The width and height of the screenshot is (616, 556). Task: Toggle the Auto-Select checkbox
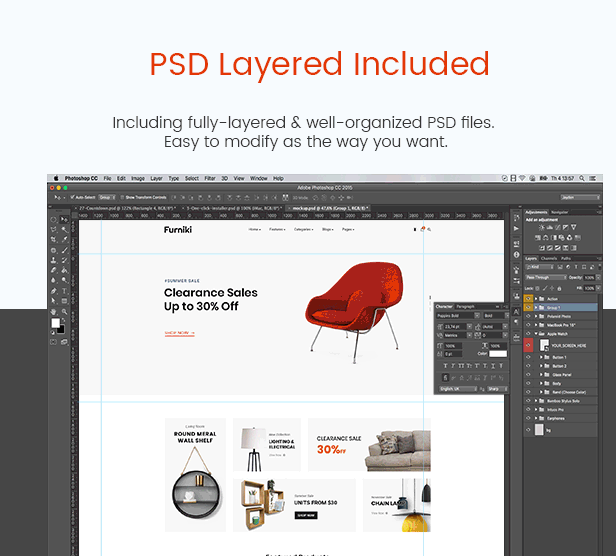[72, 197]
